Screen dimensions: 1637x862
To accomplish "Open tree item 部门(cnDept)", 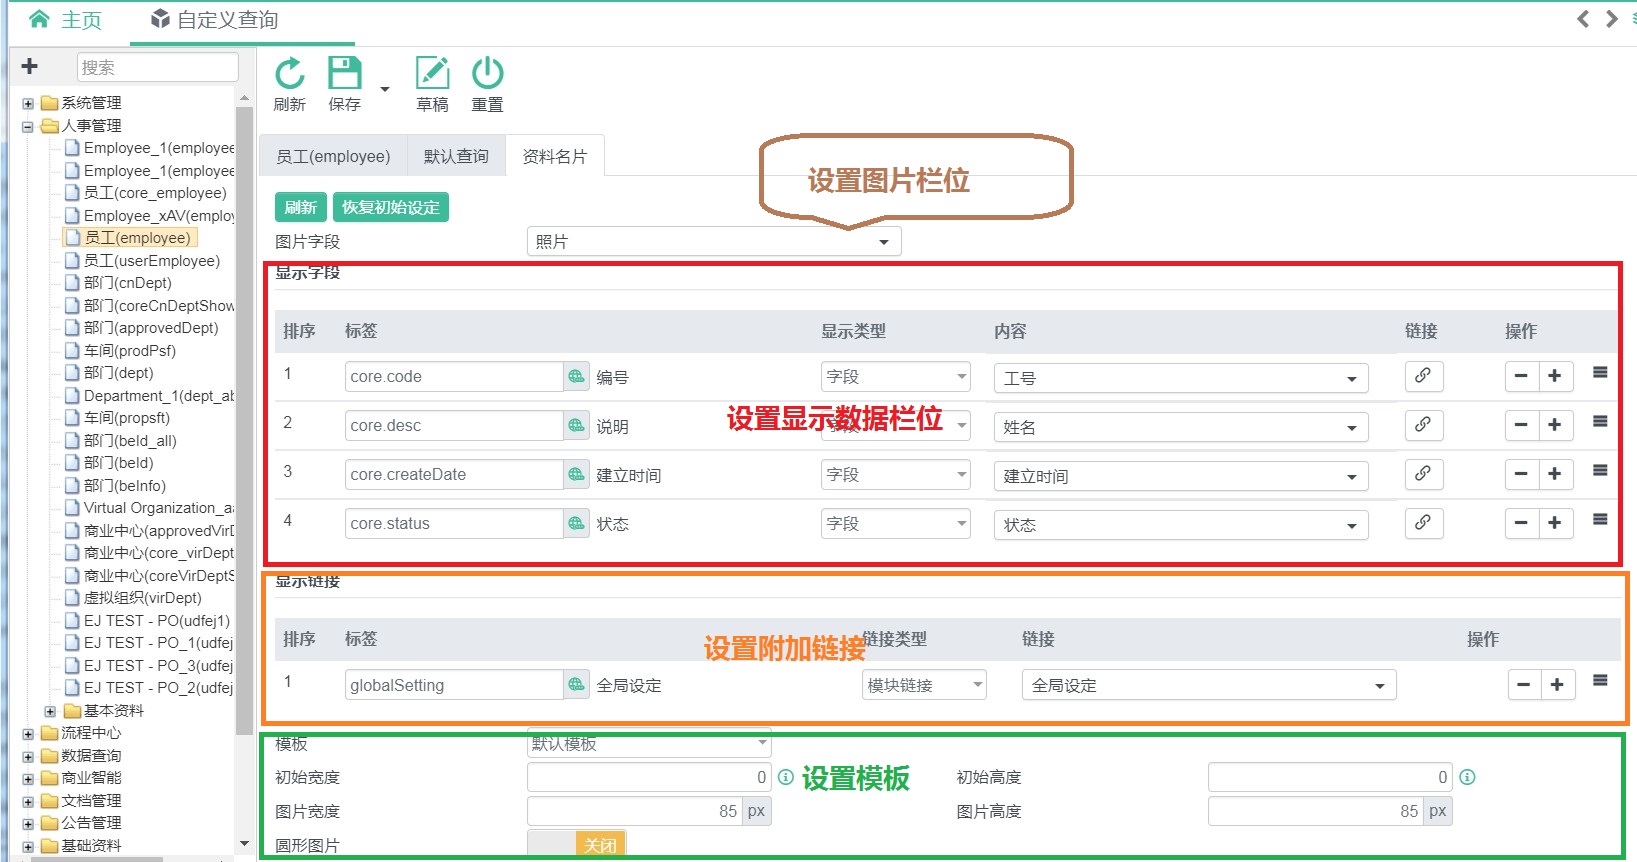I will [128, 283].
